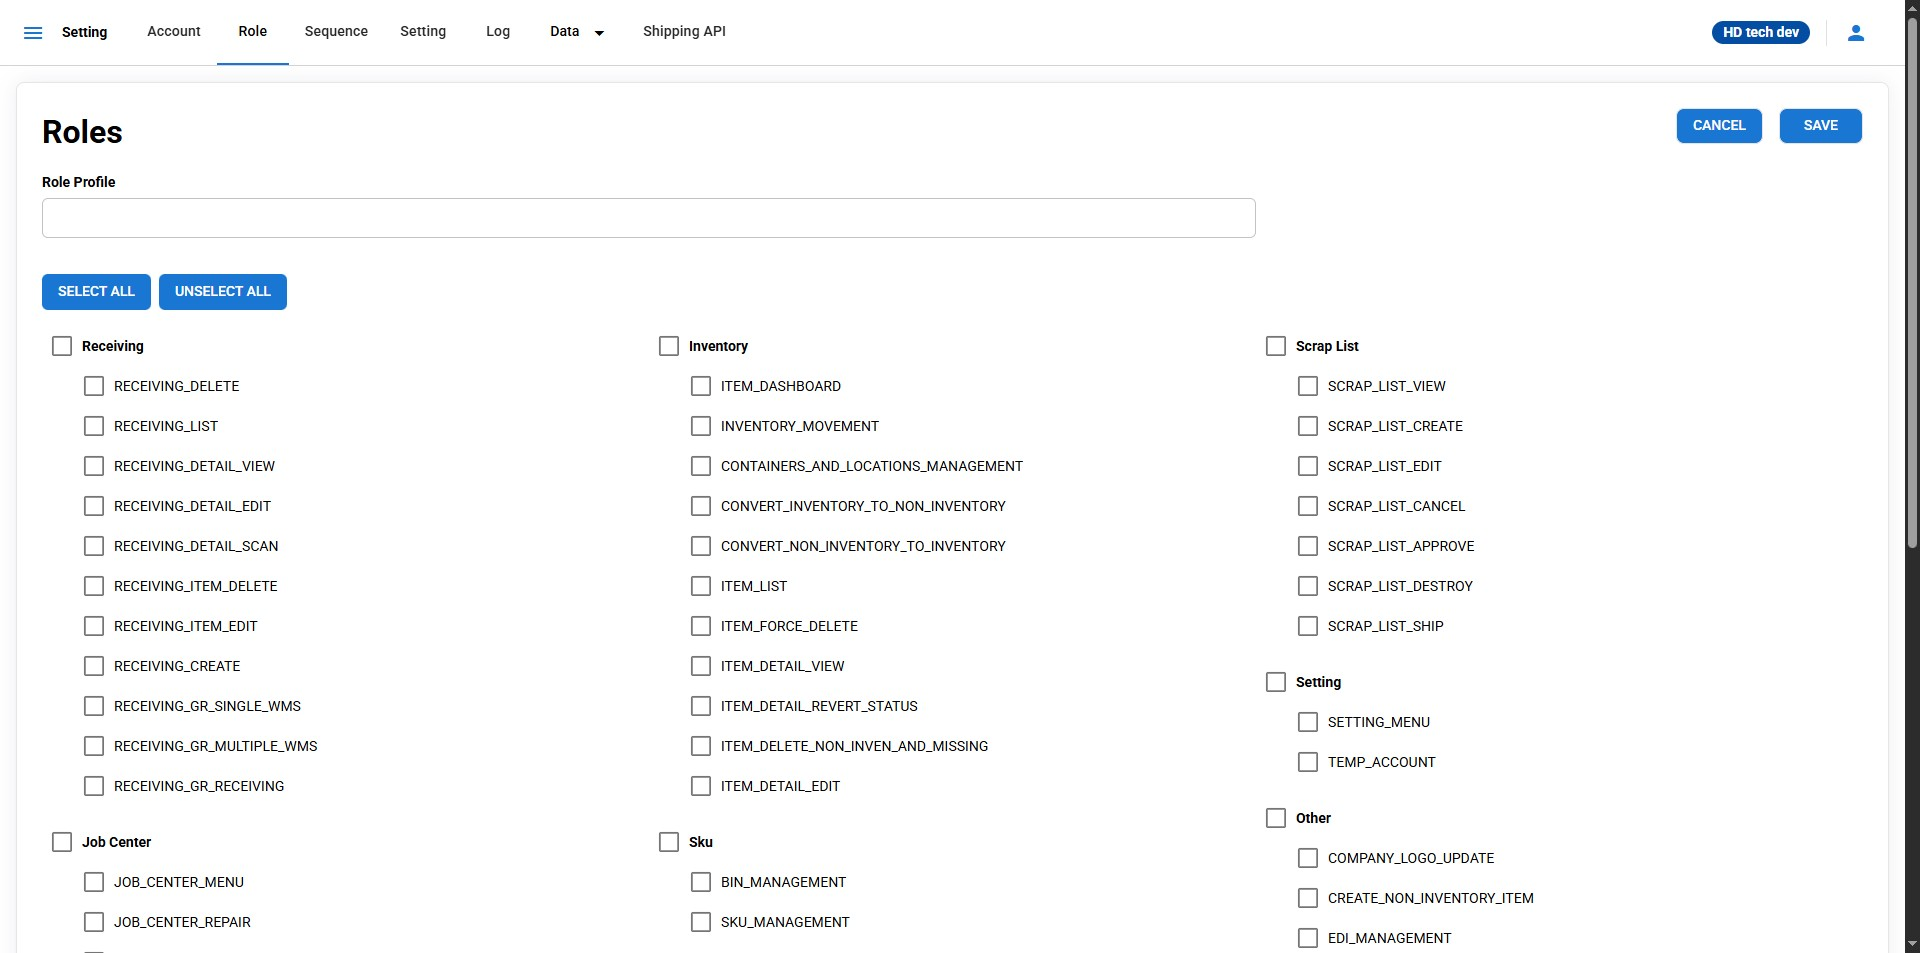Enable the ITEM_DASHBOARD permission
This screenshot has height=953, width=1920.
[x=701, y=386]
